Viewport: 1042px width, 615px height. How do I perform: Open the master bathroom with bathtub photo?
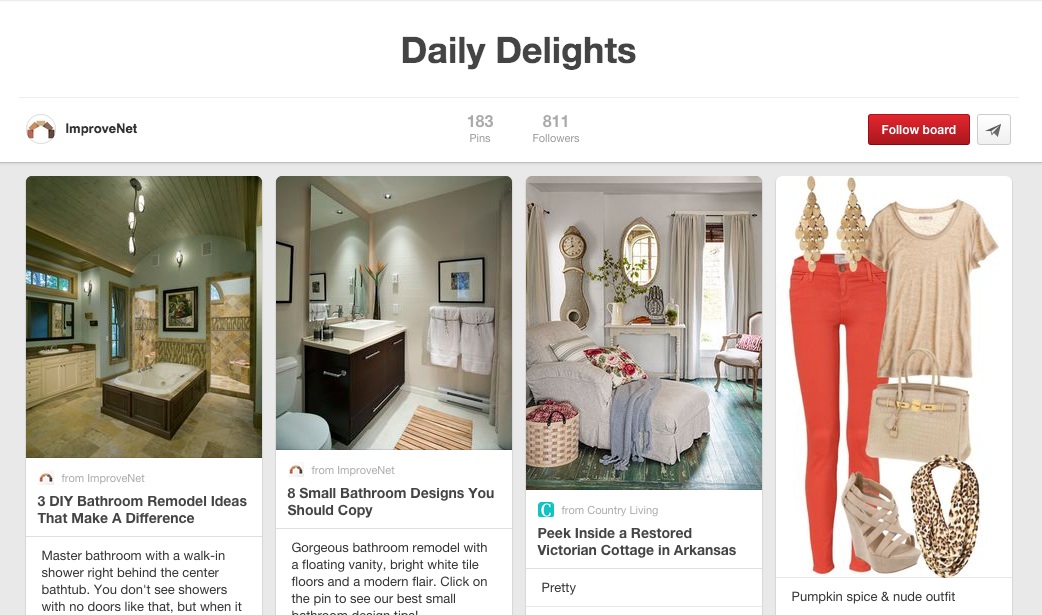click(144, 316)
